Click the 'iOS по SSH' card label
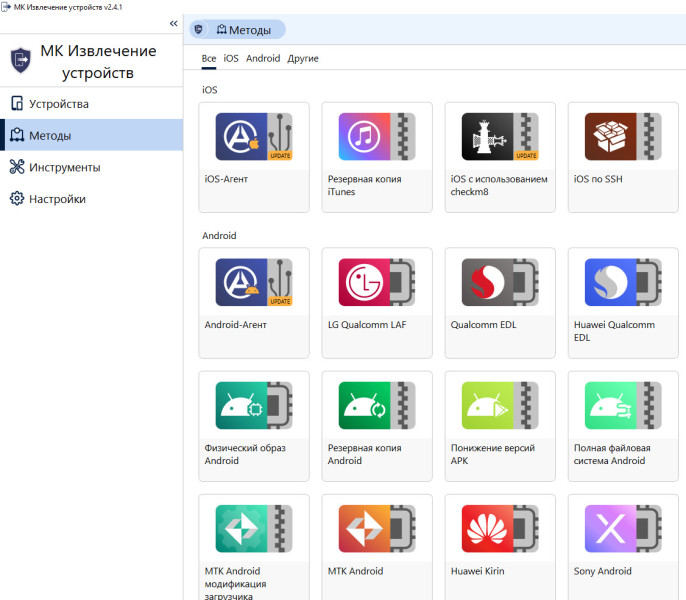686x600 pixels. (598, 179)
